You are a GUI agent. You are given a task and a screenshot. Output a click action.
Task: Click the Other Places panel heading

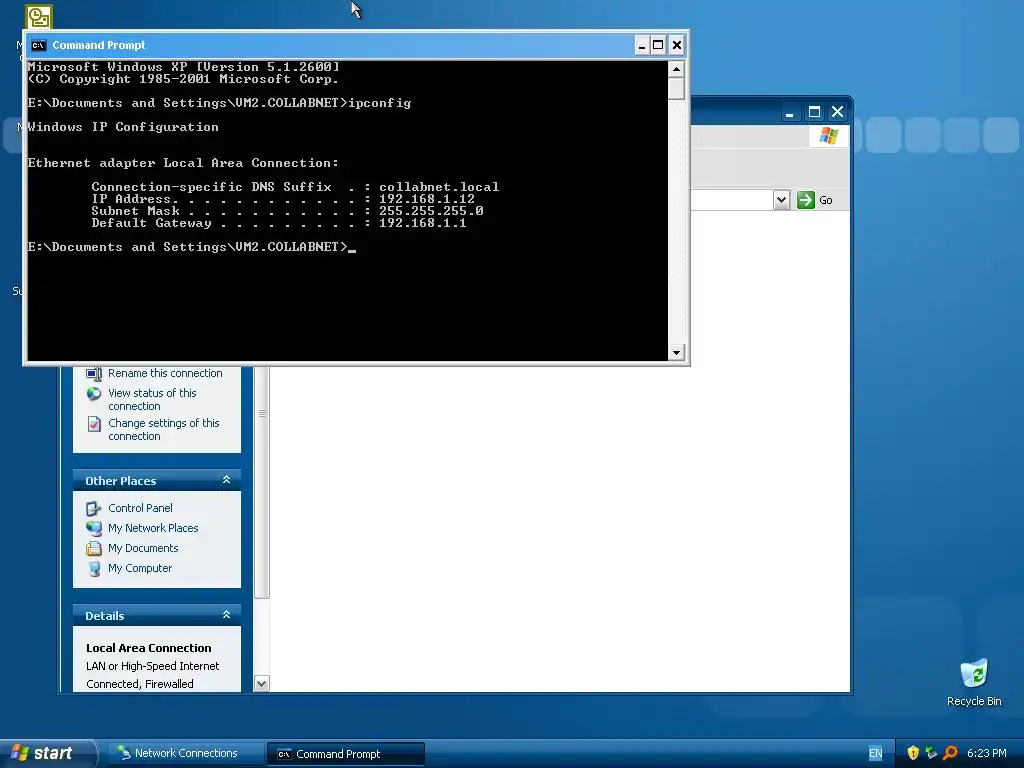click(121, 481)
